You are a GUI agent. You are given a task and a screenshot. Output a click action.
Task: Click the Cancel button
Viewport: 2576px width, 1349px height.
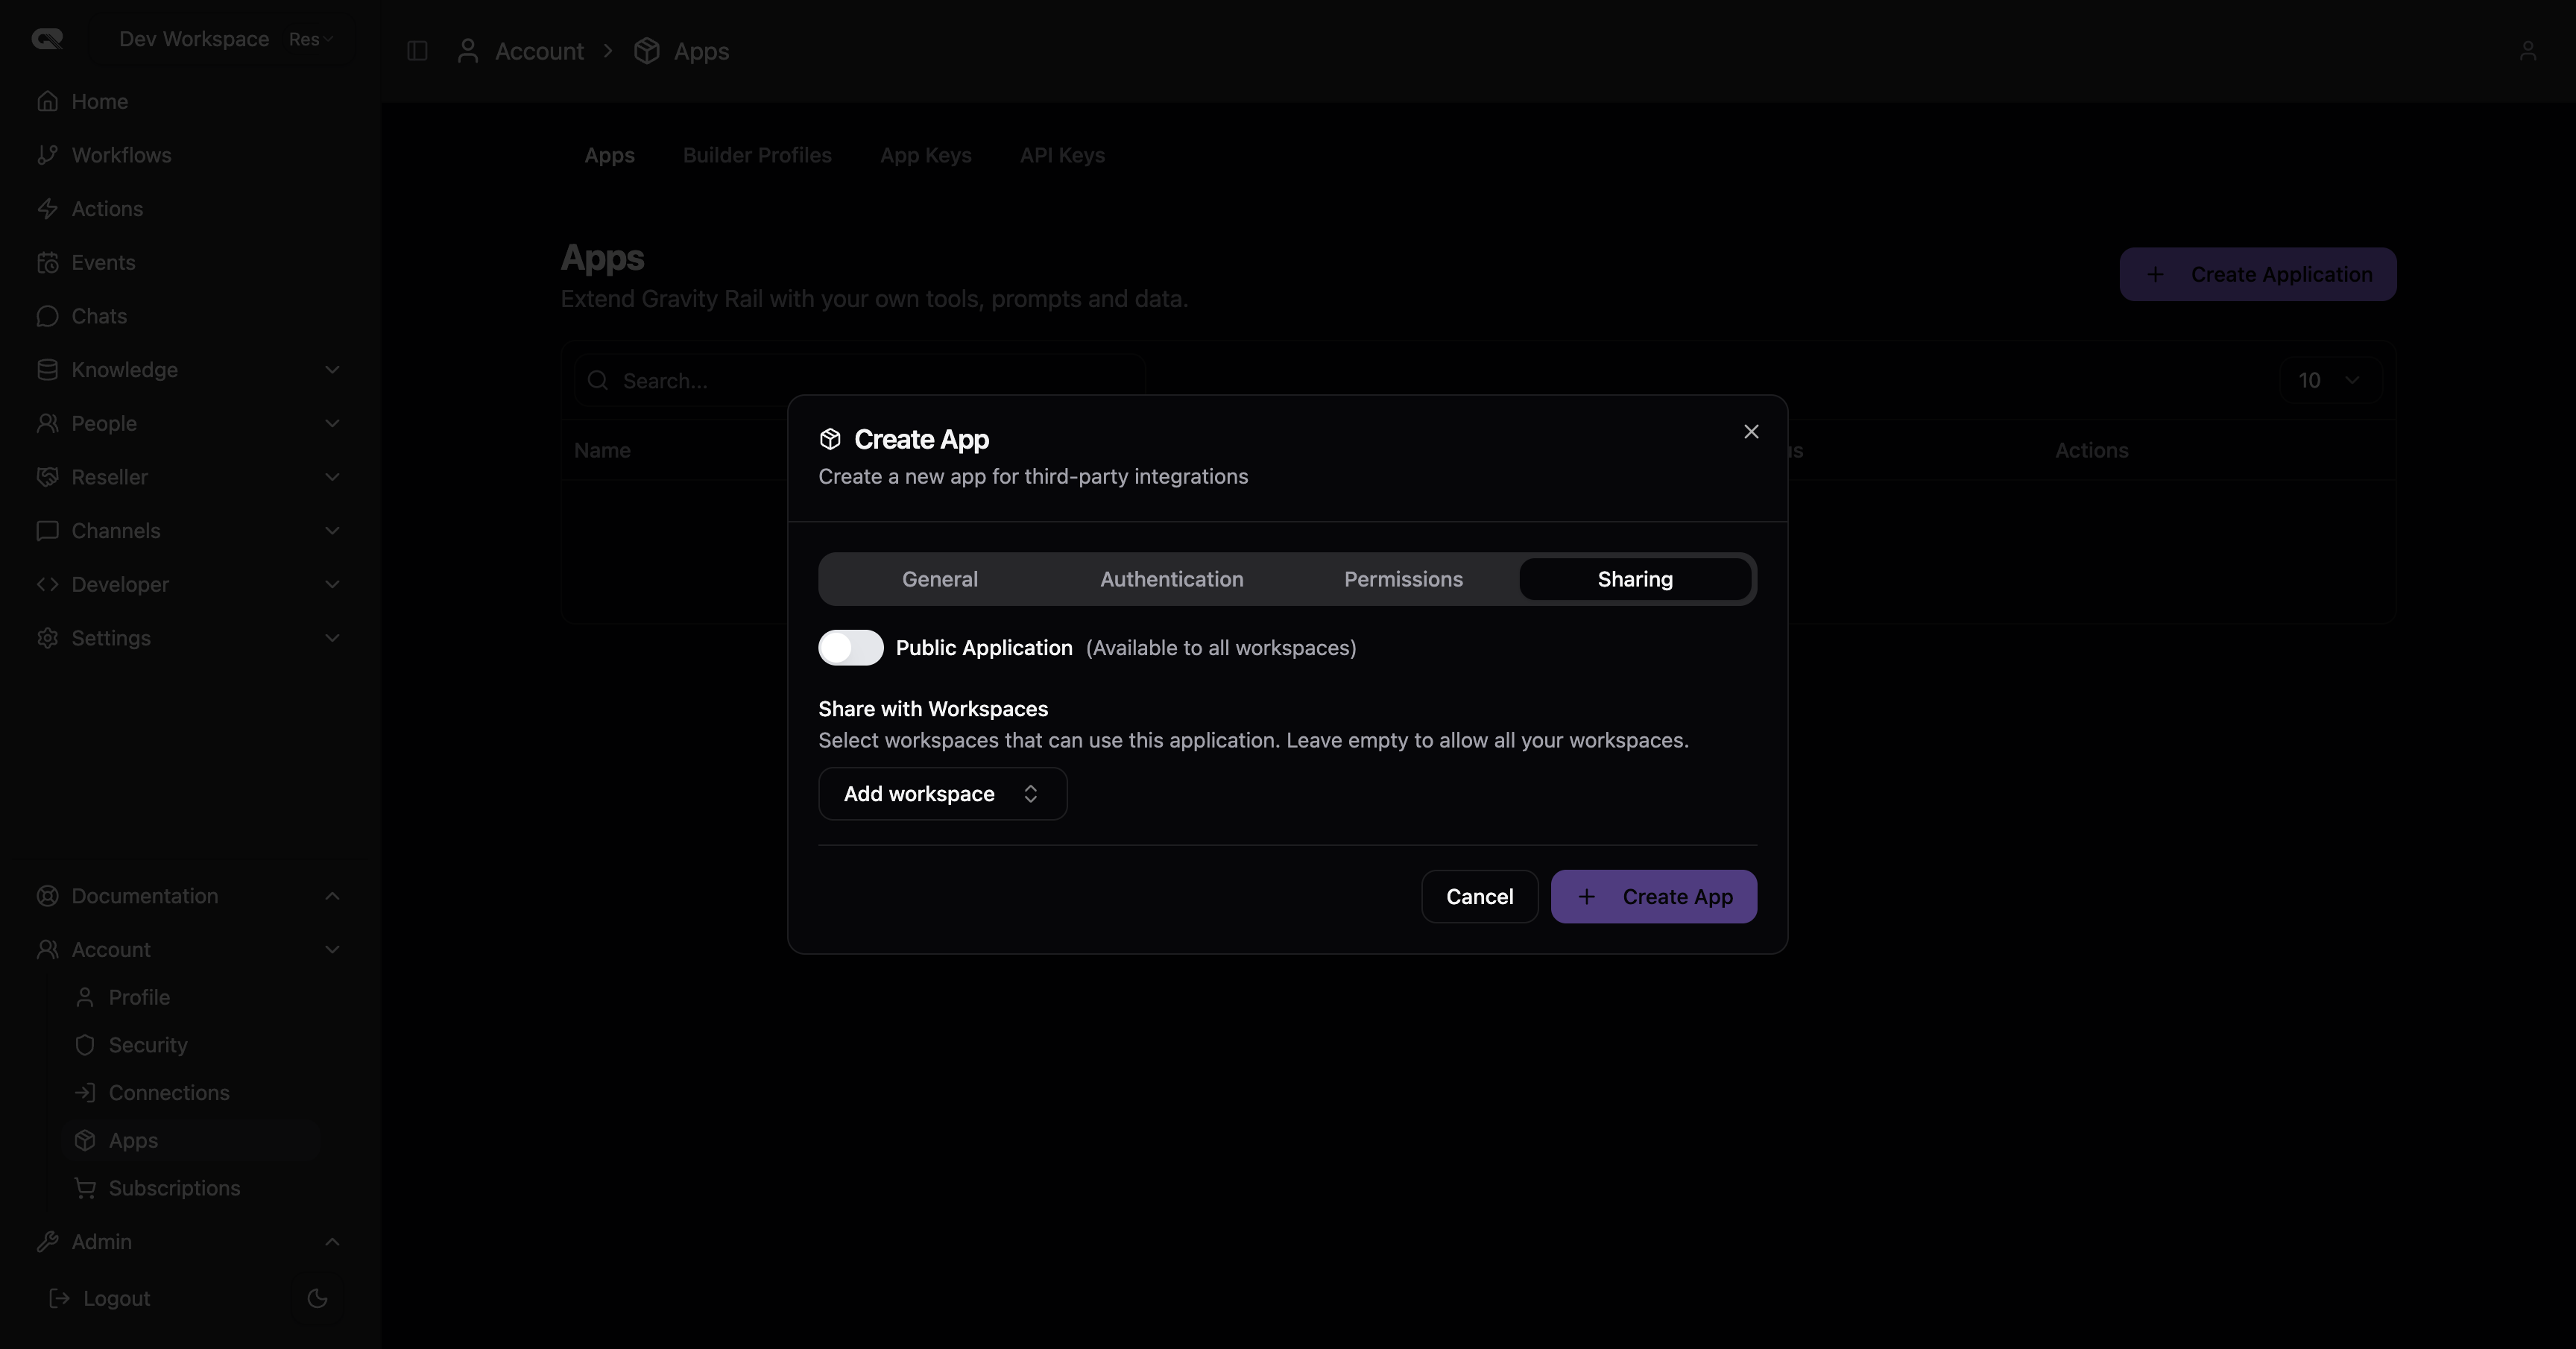(x=1479, y=897)
